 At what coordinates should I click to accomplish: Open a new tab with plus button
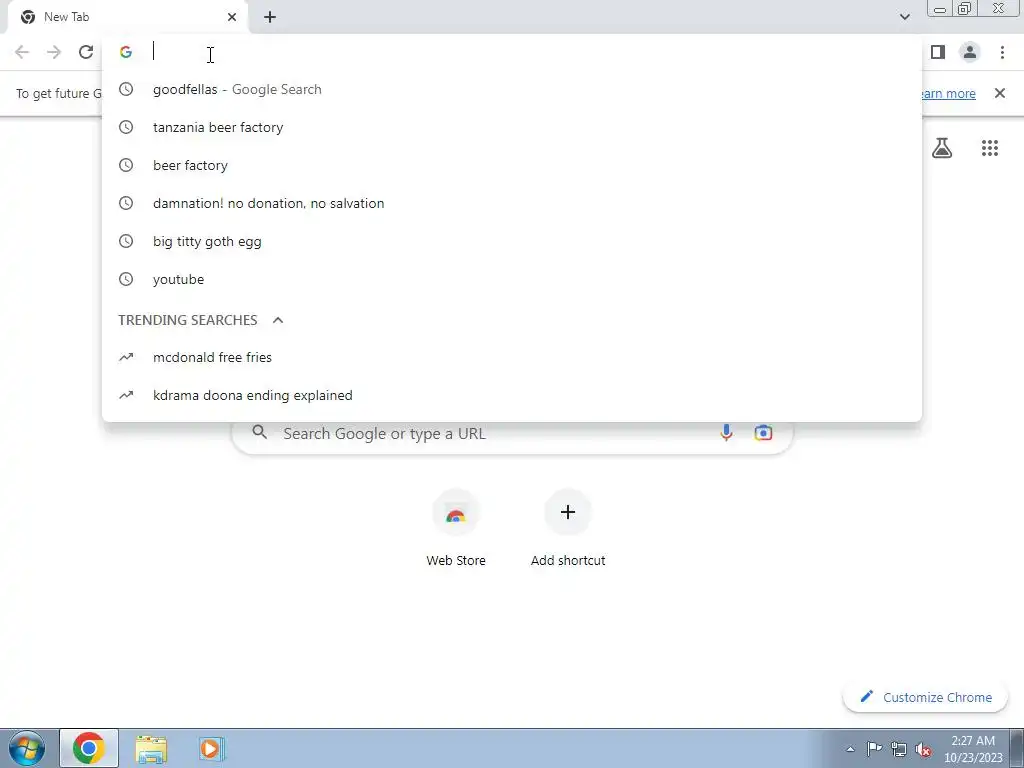[270, 17]
